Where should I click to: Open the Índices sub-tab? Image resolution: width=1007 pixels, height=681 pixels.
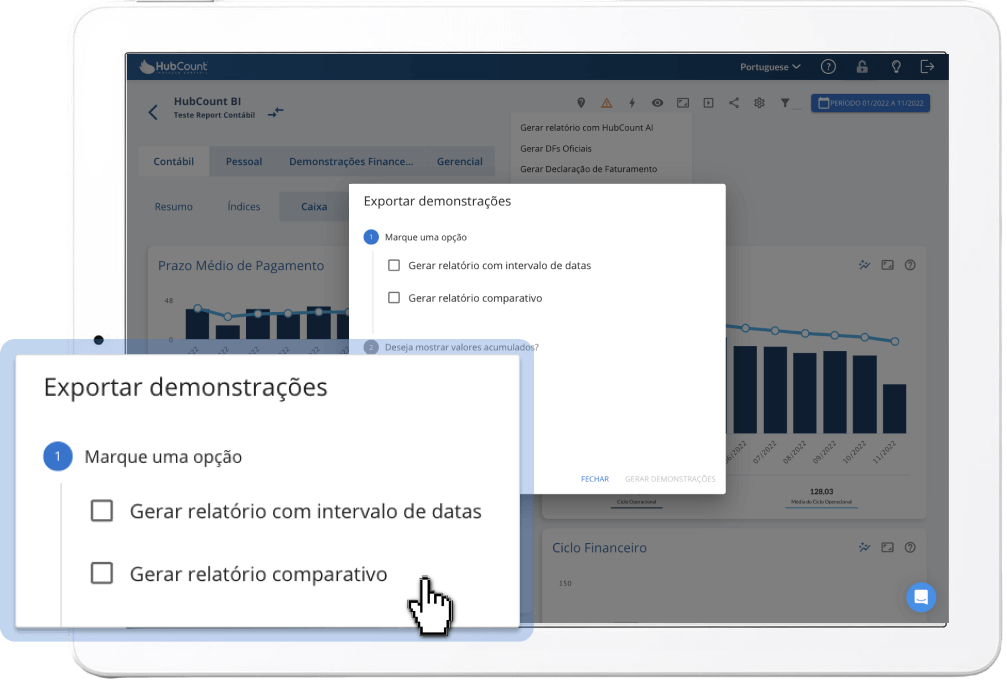click(x=243, y=207)
